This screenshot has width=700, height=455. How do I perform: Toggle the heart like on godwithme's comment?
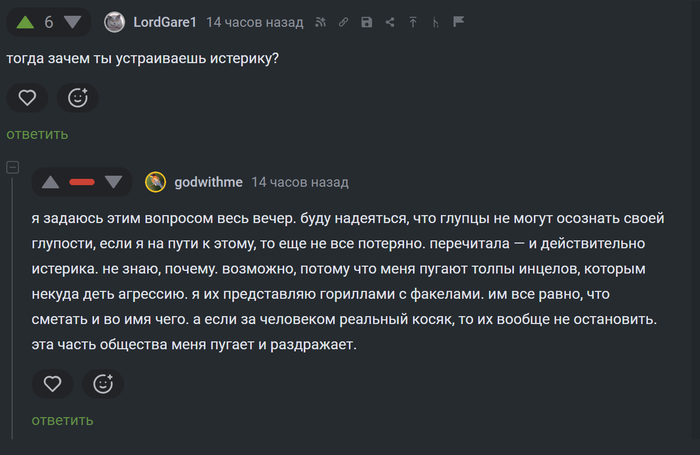point(53,383)
